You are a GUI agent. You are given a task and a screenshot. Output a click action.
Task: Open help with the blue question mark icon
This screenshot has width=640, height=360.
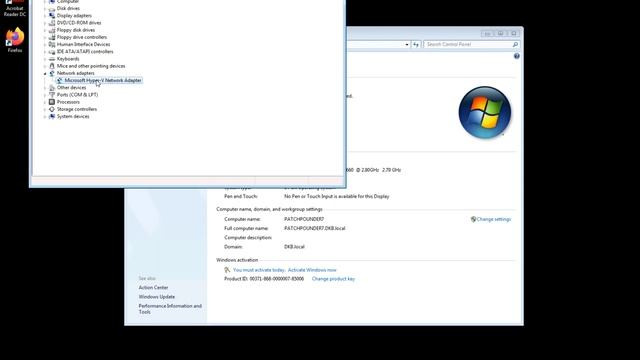(x=516, y=56)
